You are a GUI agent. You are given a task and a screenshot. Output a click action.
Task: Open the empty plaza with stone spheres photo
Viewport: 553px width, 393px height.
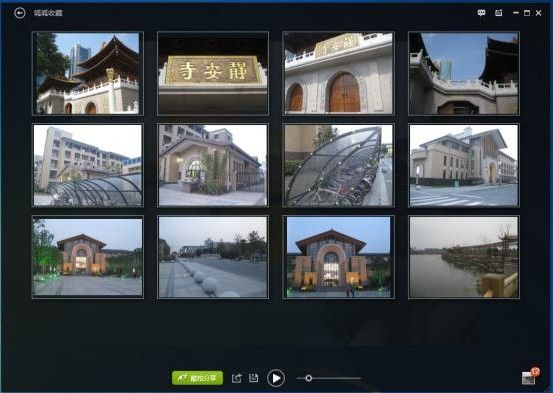click(x=213, y=257)
